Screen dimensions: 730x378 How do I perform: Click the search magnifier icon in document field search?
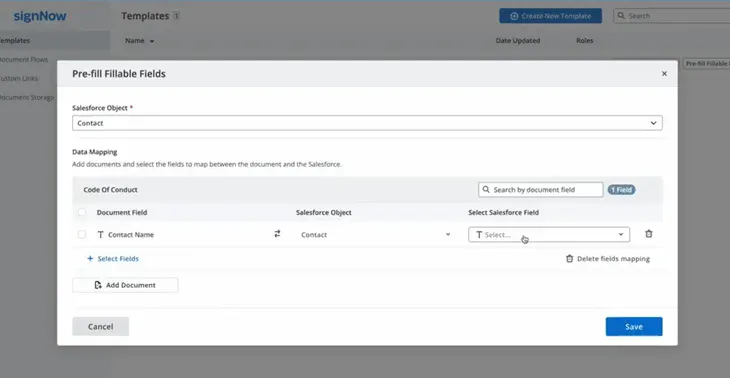pyautogui.click(x=486, y=189)
